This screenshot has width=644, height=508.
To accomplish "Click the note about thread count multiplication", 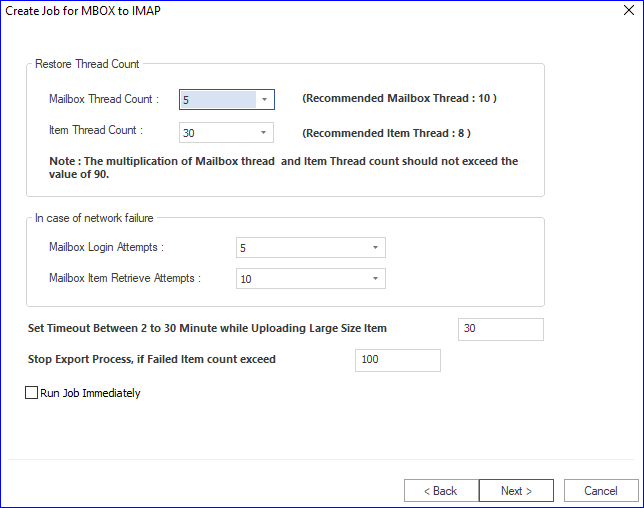I will [x=283, y=168].
